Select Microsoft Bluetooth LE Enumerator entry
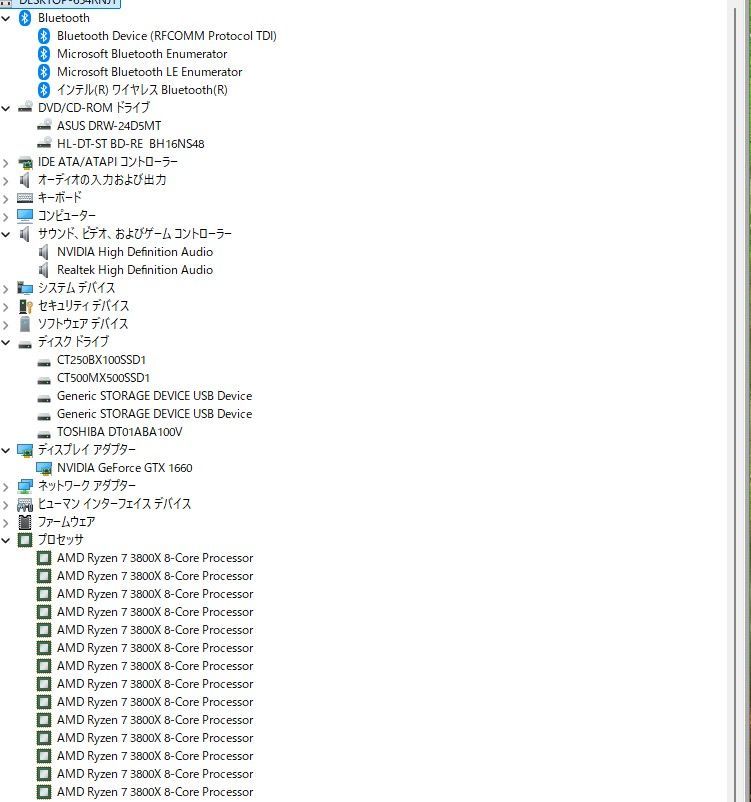The image size is (751, 802). tap(149, 72)
